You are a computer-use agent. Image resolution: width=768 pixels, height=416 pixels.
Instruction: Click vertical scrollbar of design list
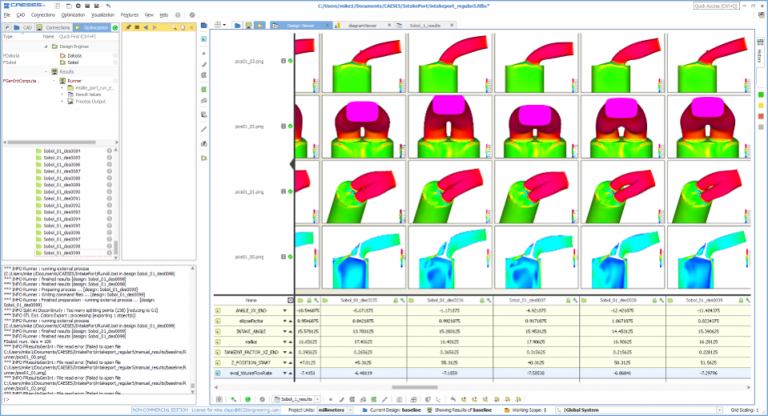click(116, 247)
